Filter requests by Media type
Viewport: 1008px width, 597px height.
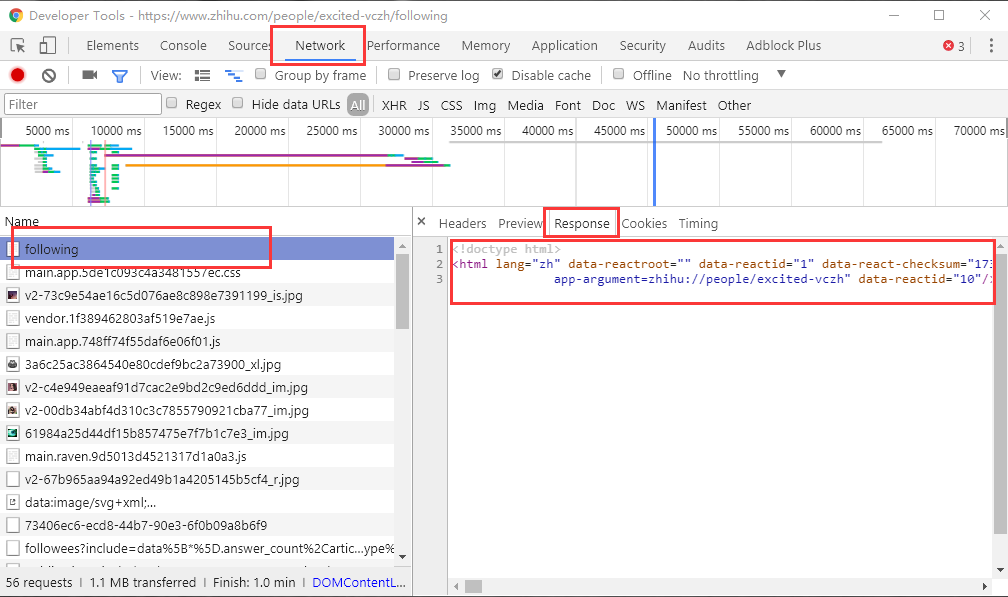(x=525, y=105)
